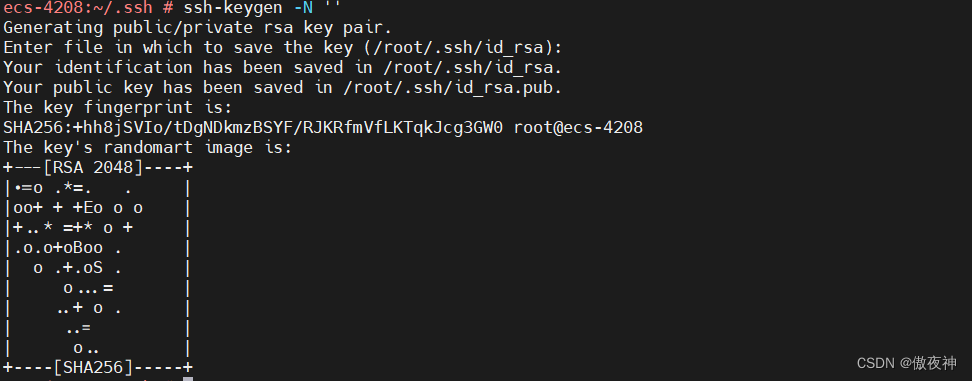The width and height of the screenshot is (972, 381).
Task: Click the 'Your identification has been saved' line
Action: tap(283, 68)
